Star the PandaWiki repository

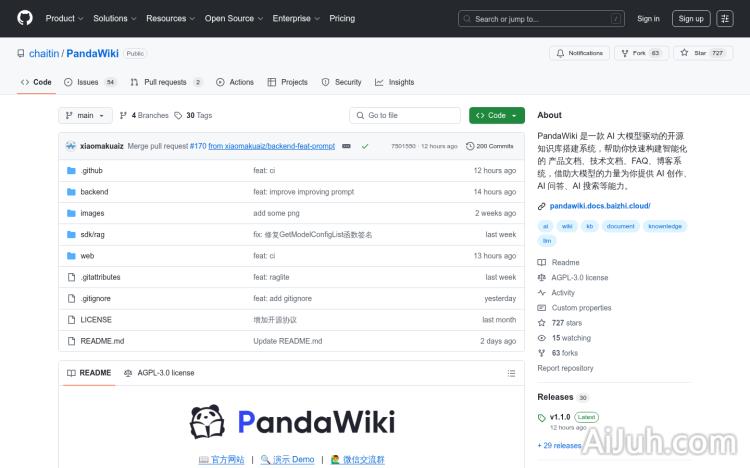click(x=703, y=53)
